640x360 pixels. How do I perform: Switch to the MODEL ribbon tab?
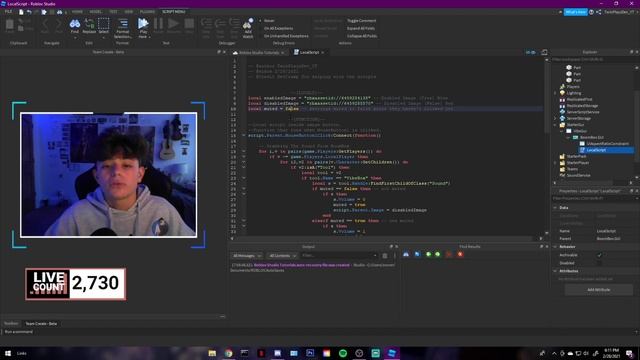96,12
